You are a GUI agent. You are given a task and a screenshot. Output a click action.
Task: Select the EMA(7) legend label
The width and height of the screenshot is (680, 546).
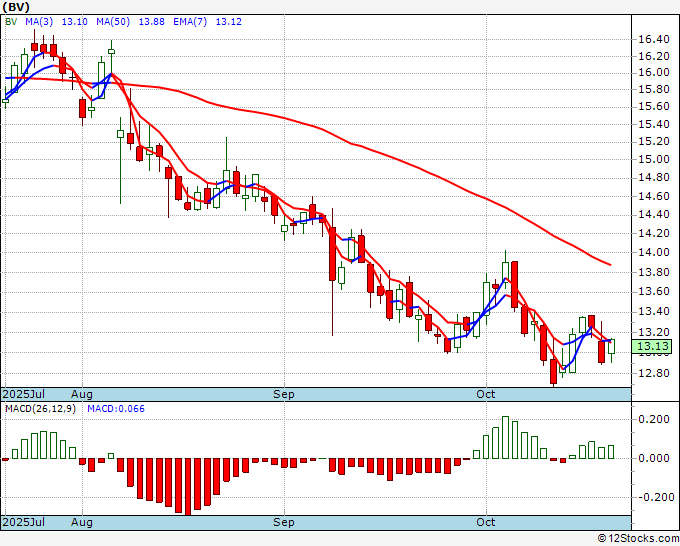tap(190, 22)
